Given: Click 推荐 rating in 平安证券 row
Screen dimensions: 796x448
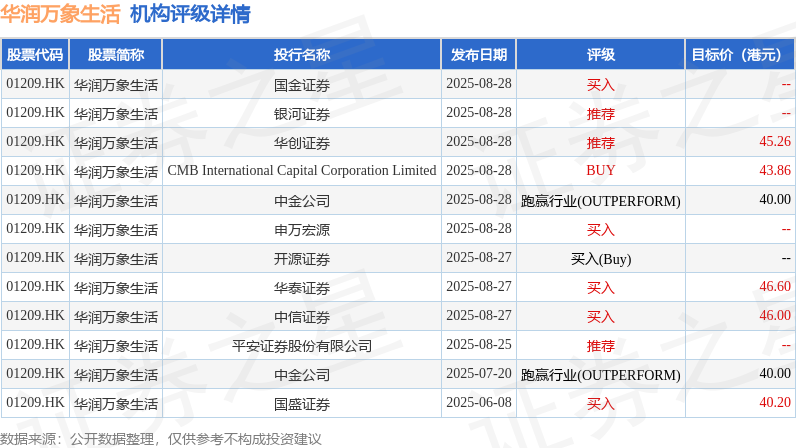Looking at the screenshot, I should click(x=601, y=345).
